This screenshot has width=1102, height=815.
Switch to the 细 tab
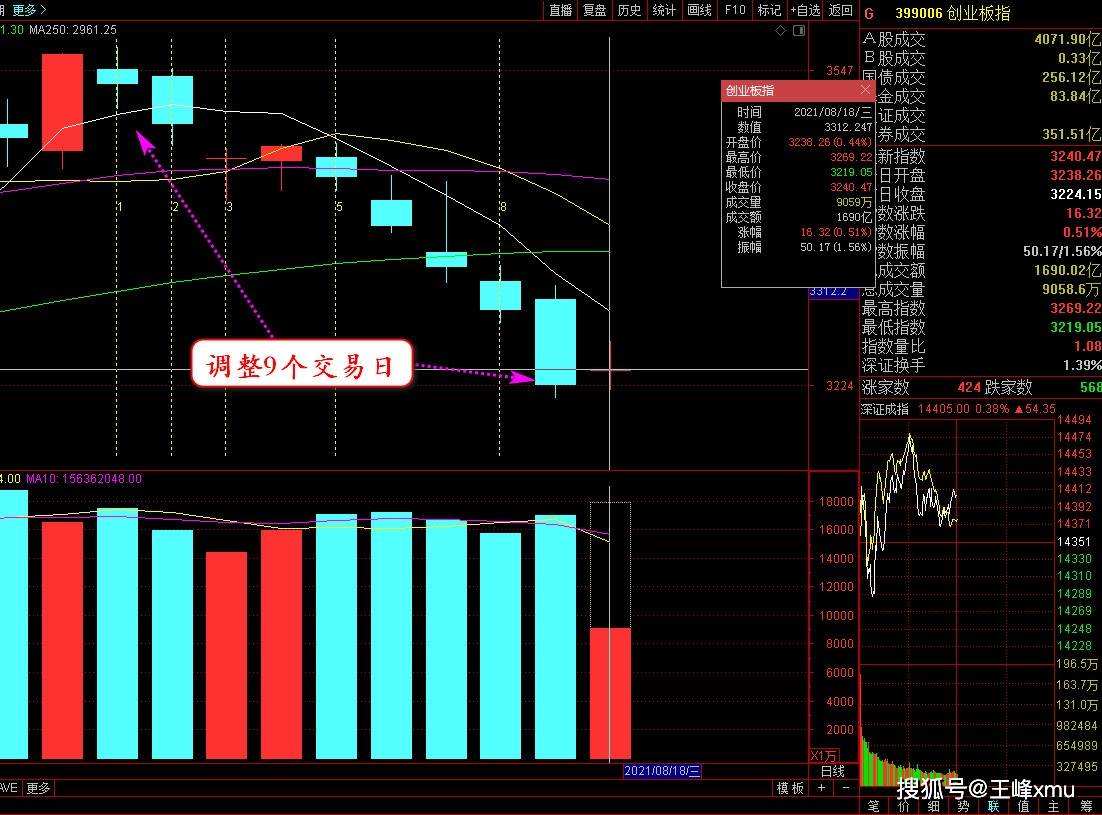(933, 807)
